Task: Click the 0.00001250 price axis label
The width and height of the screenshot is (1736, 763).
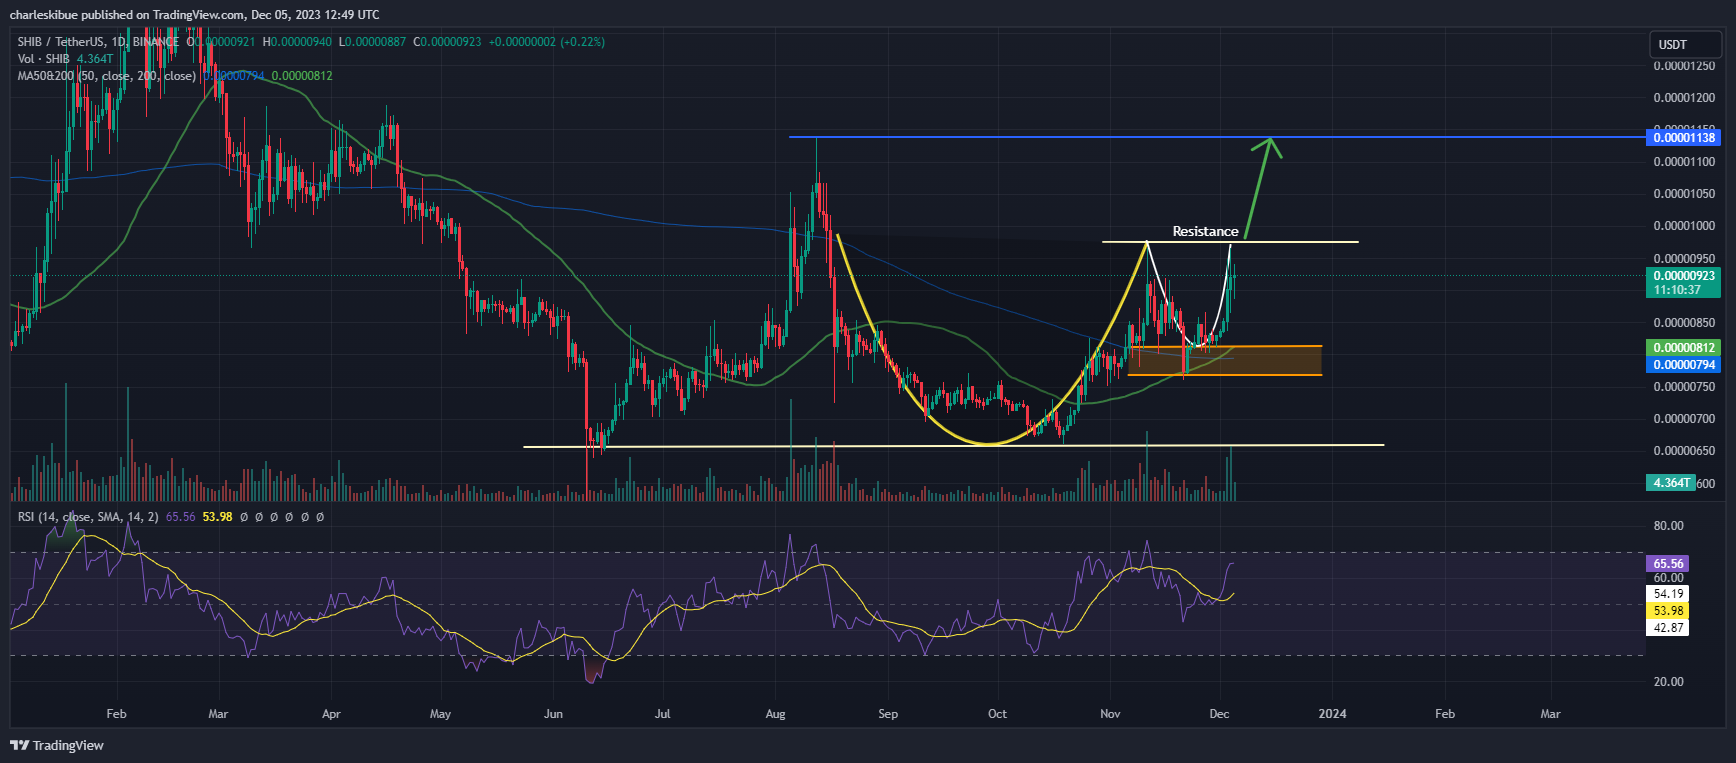Action: coord(1684,66)
